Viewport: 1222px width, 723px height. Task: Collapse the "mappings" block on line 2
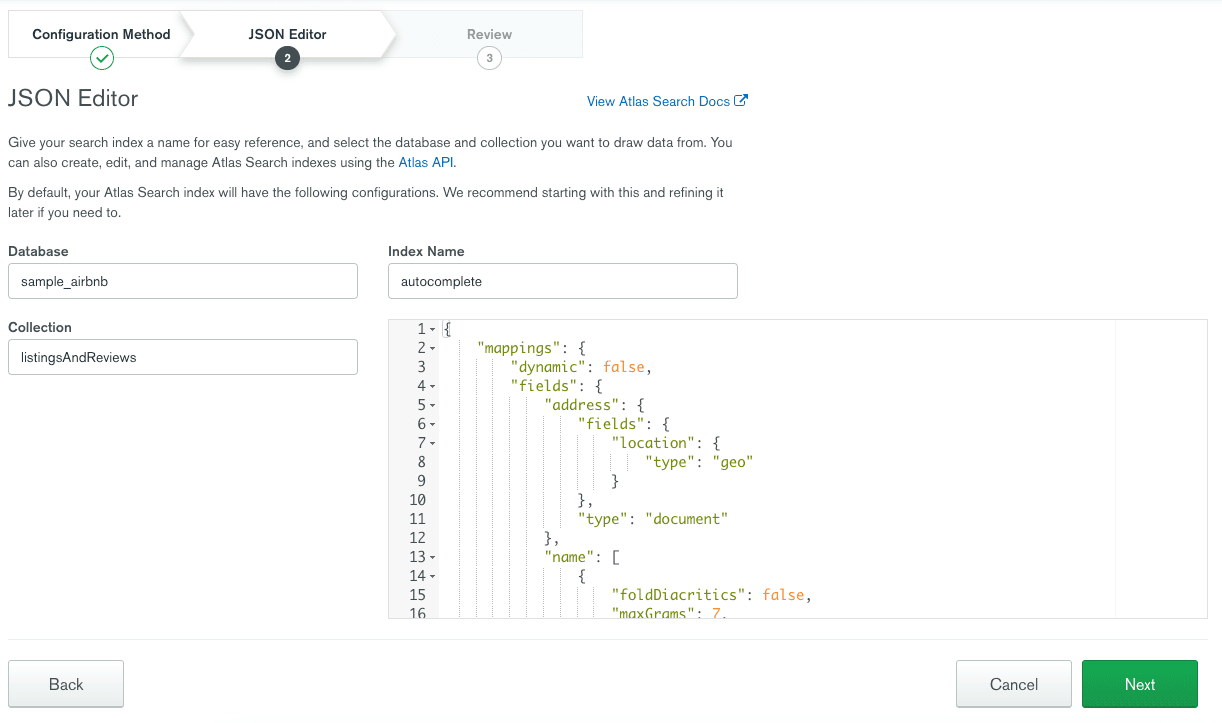coord(432,349)
